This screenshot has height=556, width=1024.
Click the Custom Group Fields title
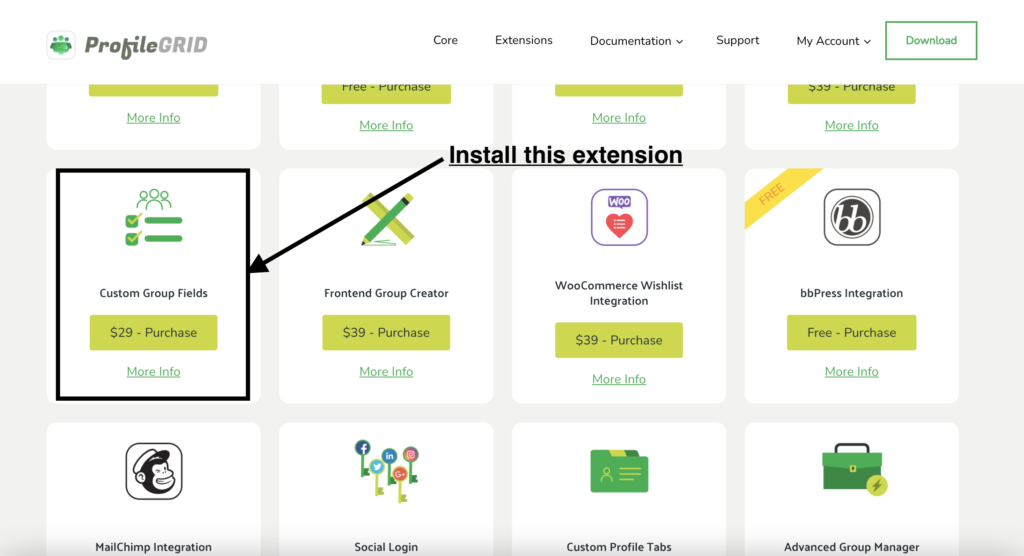pyautogui.click(x=153, y=293)
